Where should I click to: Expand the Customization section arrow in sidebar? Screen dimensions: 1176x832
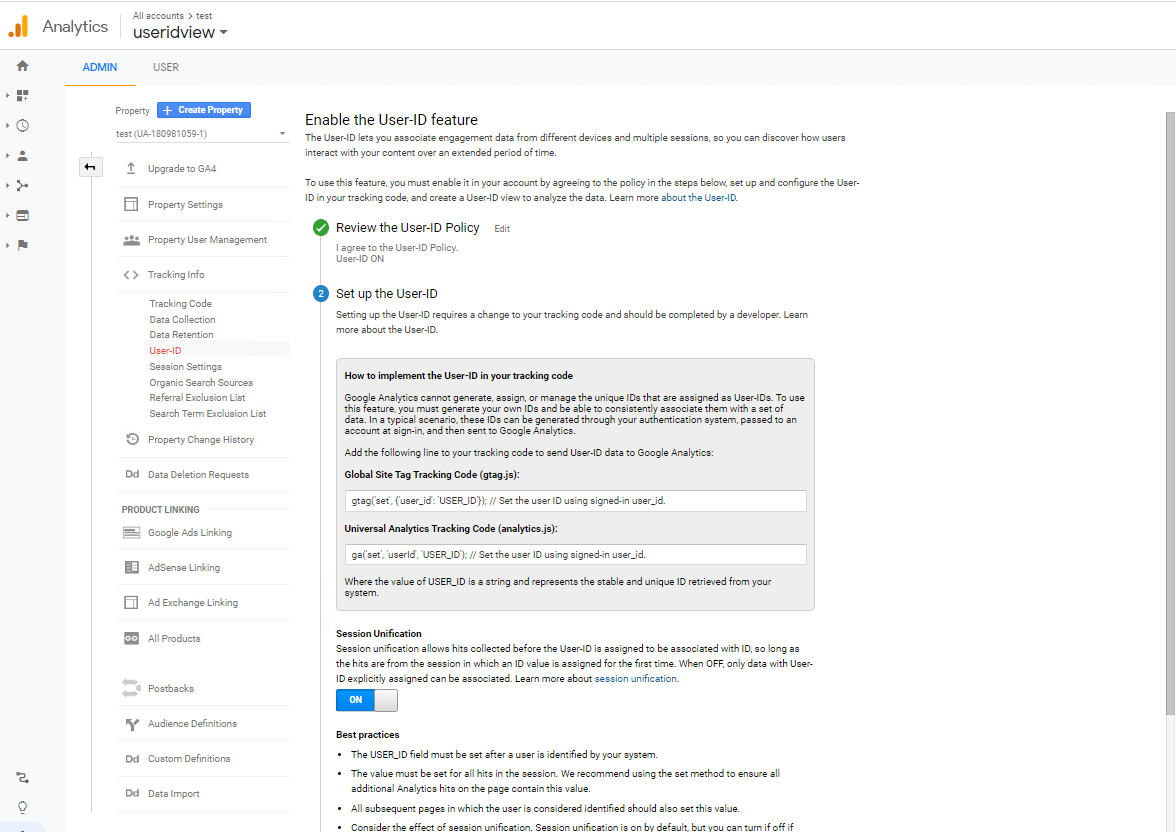8,95
